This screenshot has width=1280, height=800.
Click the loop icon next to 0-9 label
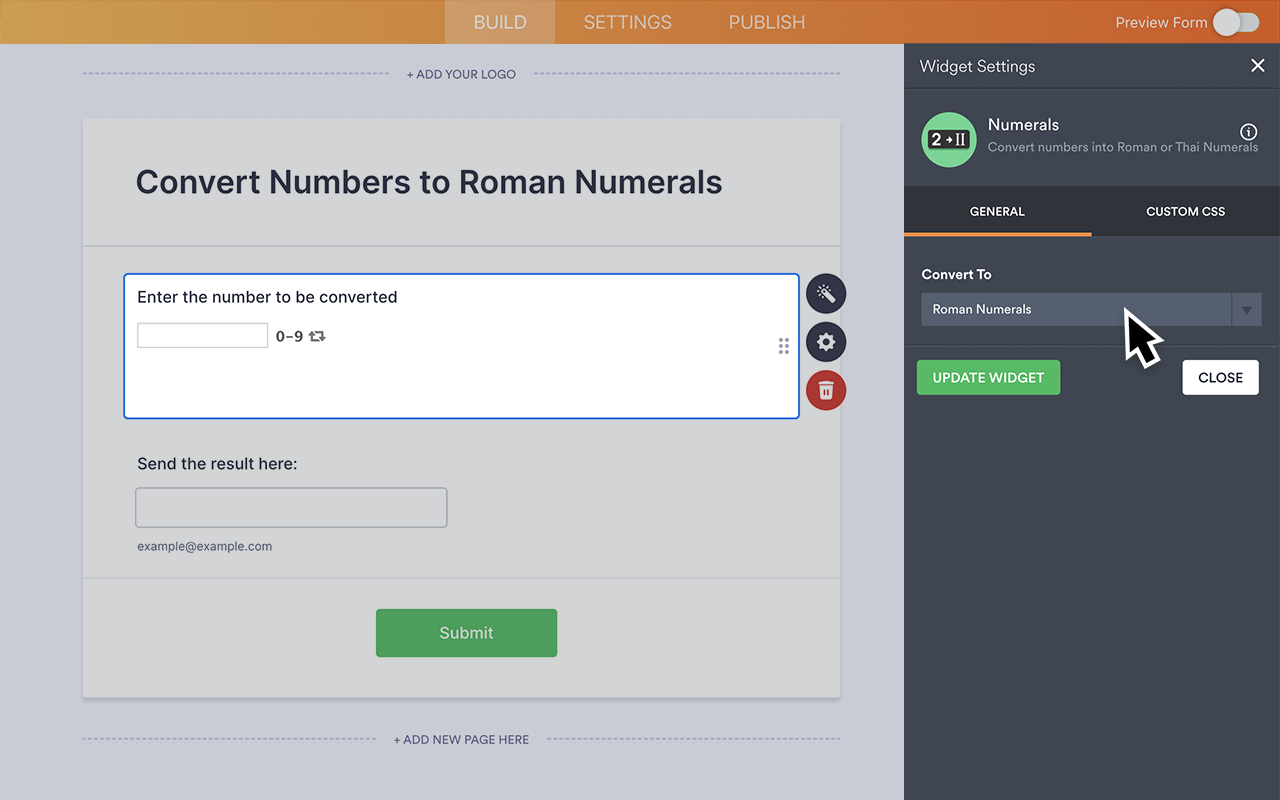coord(317,336)
